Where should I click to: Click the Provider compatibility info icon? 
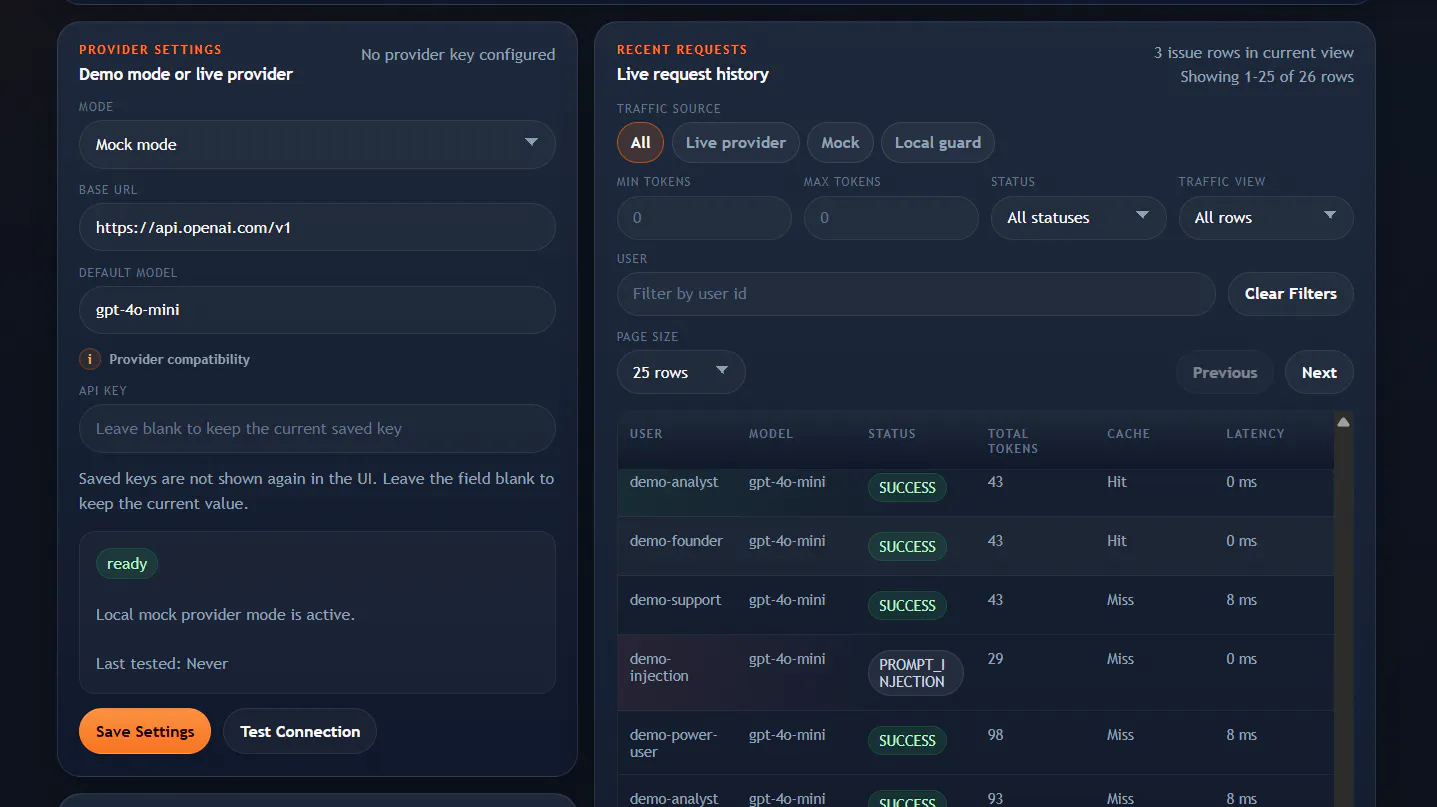[x=90, y=359]
